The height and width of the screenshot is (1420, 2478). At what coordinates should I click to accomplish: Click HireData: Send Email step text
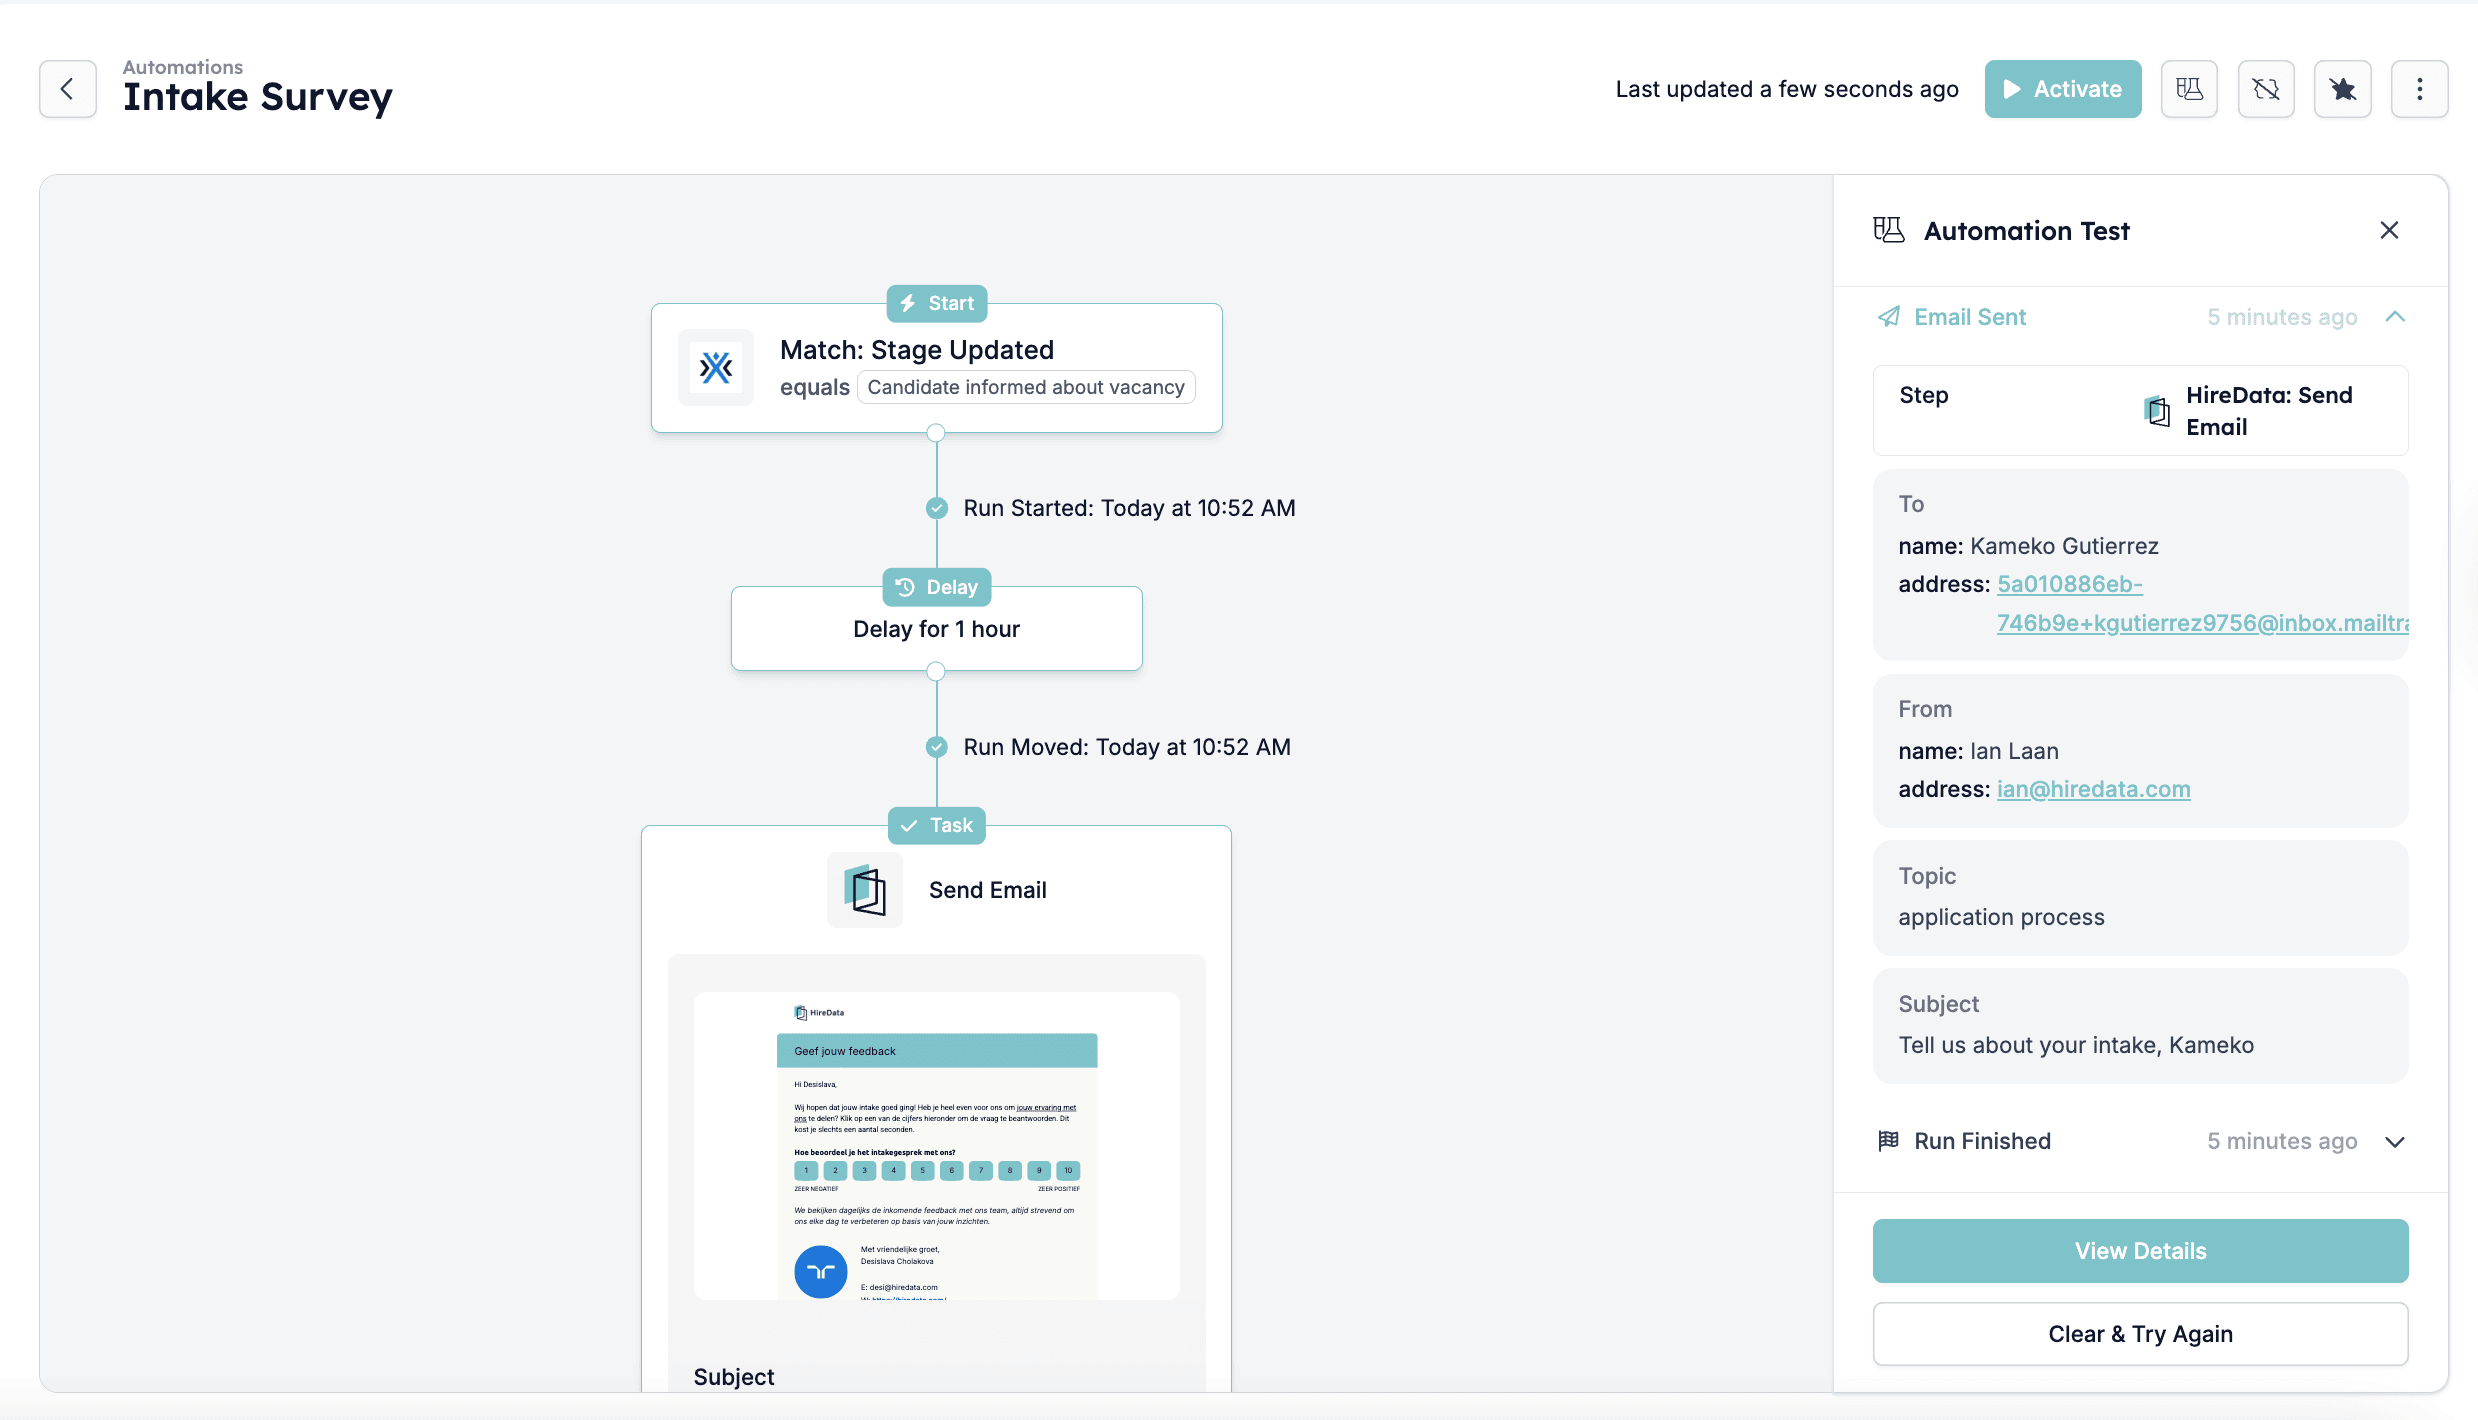pos(2269,411)
